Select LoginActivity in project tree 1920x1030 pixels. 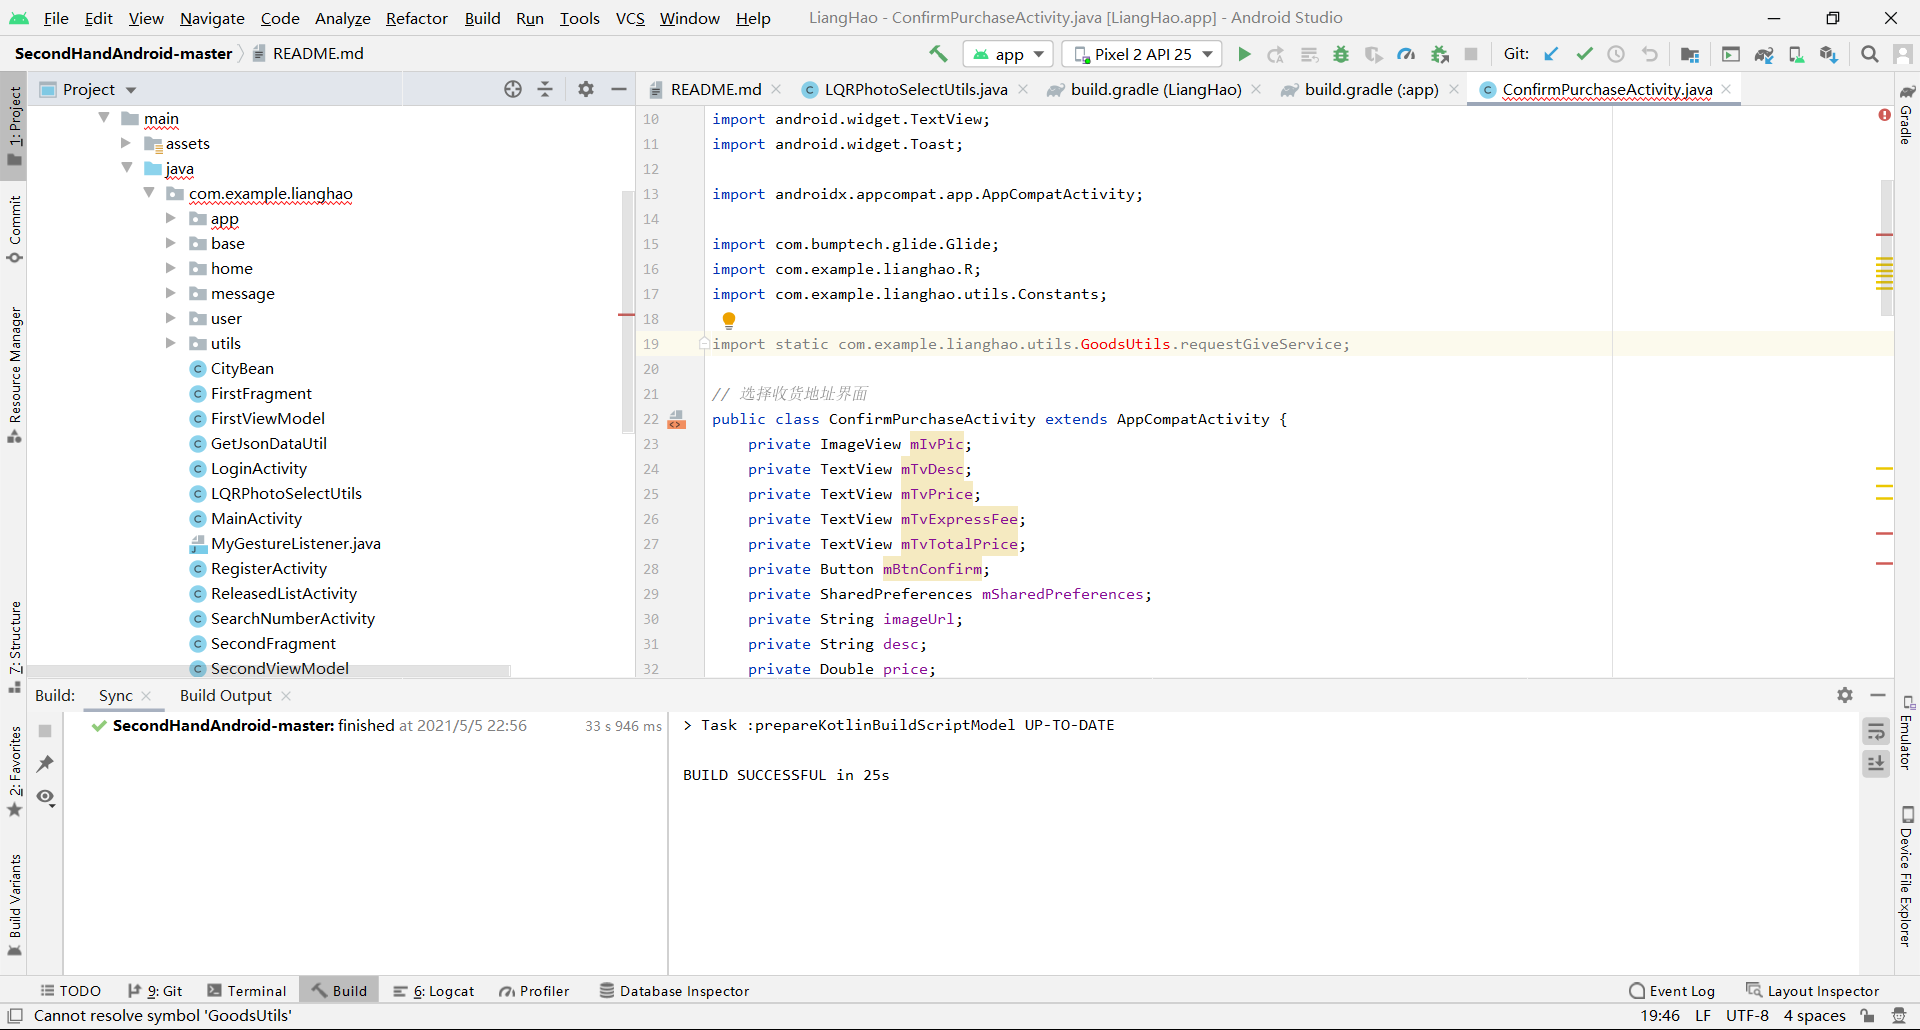pos(259,468)
